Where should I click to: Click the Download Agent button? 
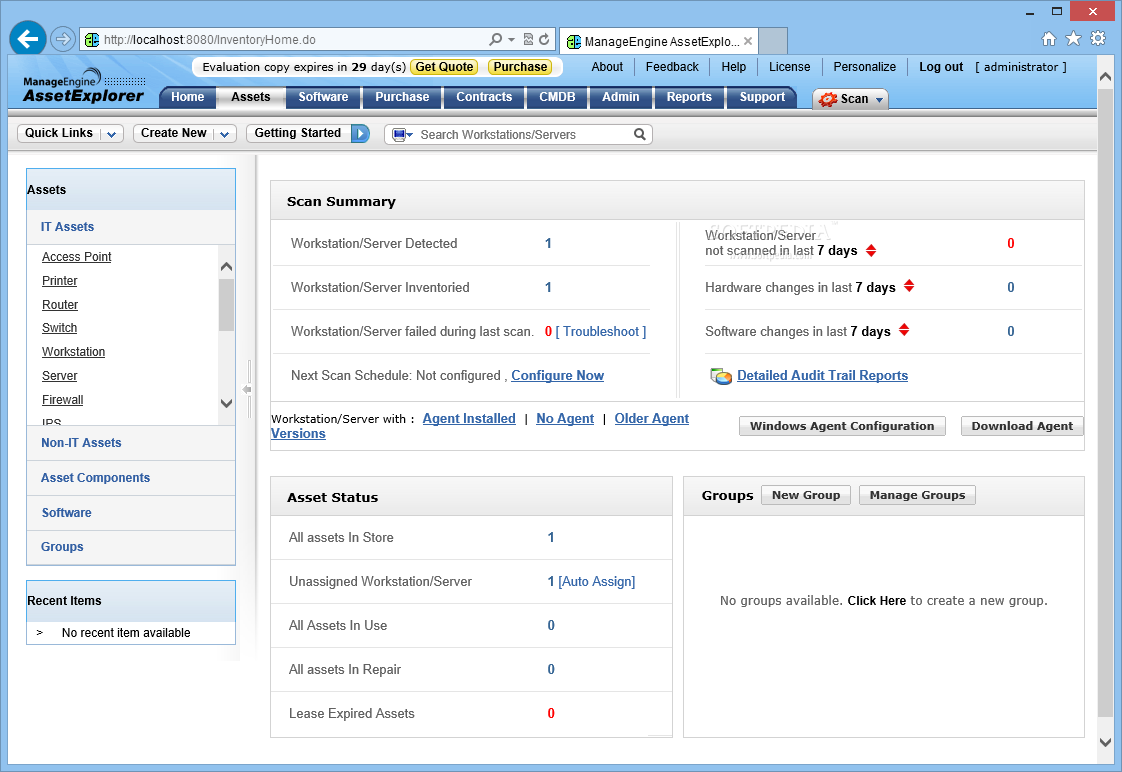(1022, 426)
